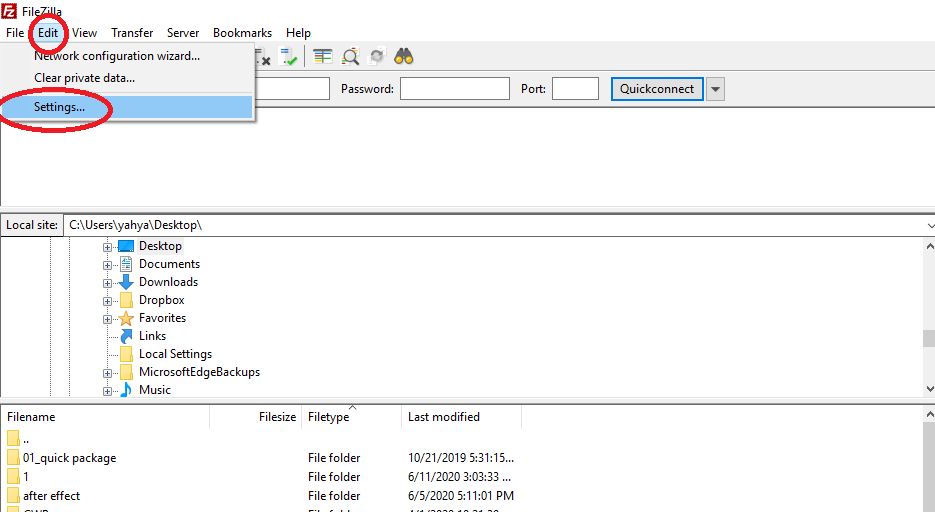
Task: Expand the MicrosoftEdgeBackups tree node
Action: click(107, 373)
